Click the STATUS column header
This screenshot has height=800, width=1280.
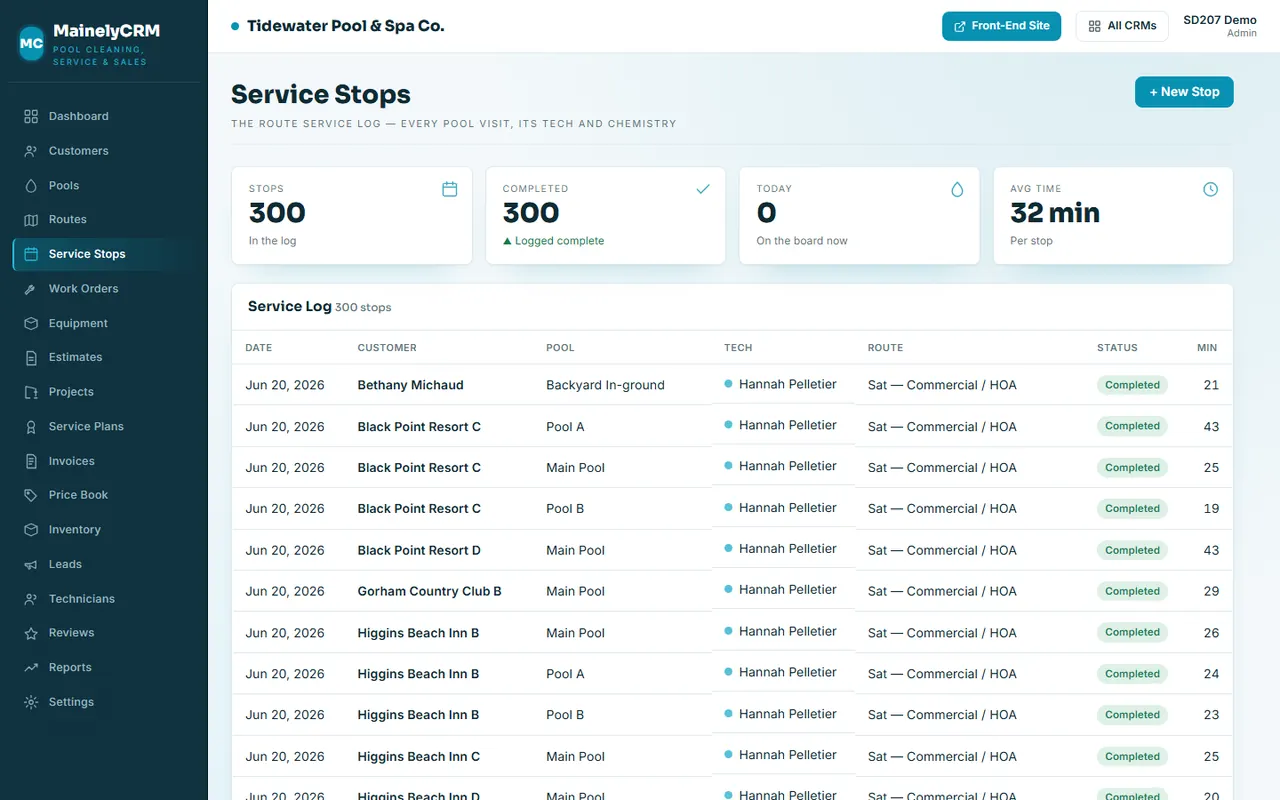[x=1117, y=348]
